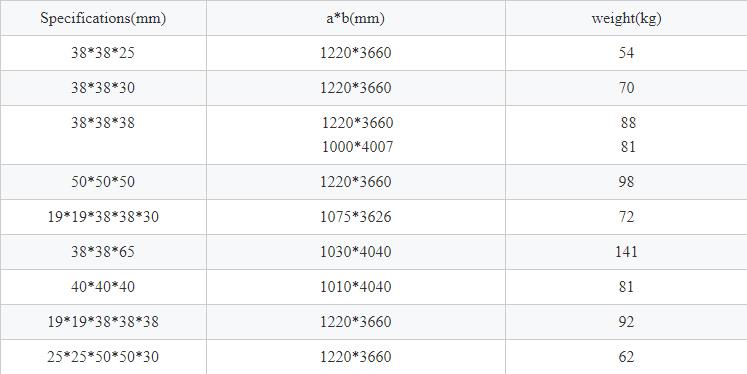Click the 1000*4007 dimension value
Viewport: 747px width, 374px height.
click(358, 146)
